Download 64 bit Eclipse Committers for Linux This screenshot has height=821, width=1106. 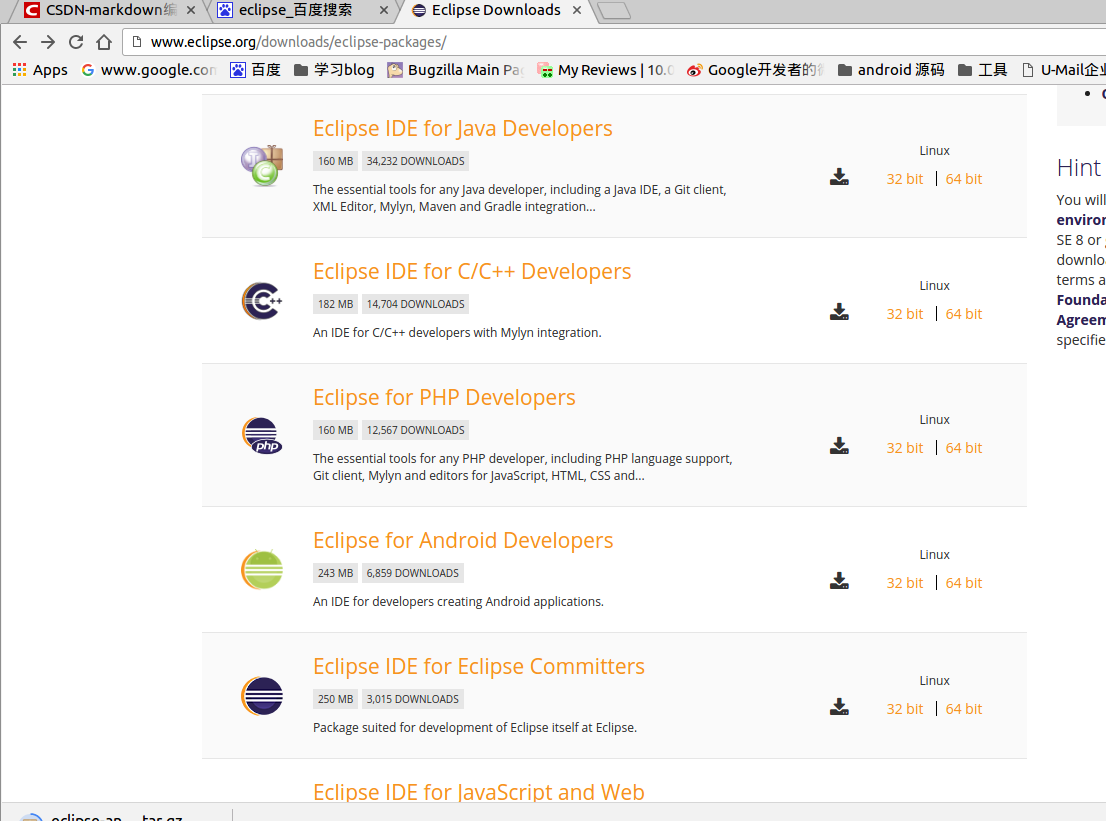[x=964, y=709]
